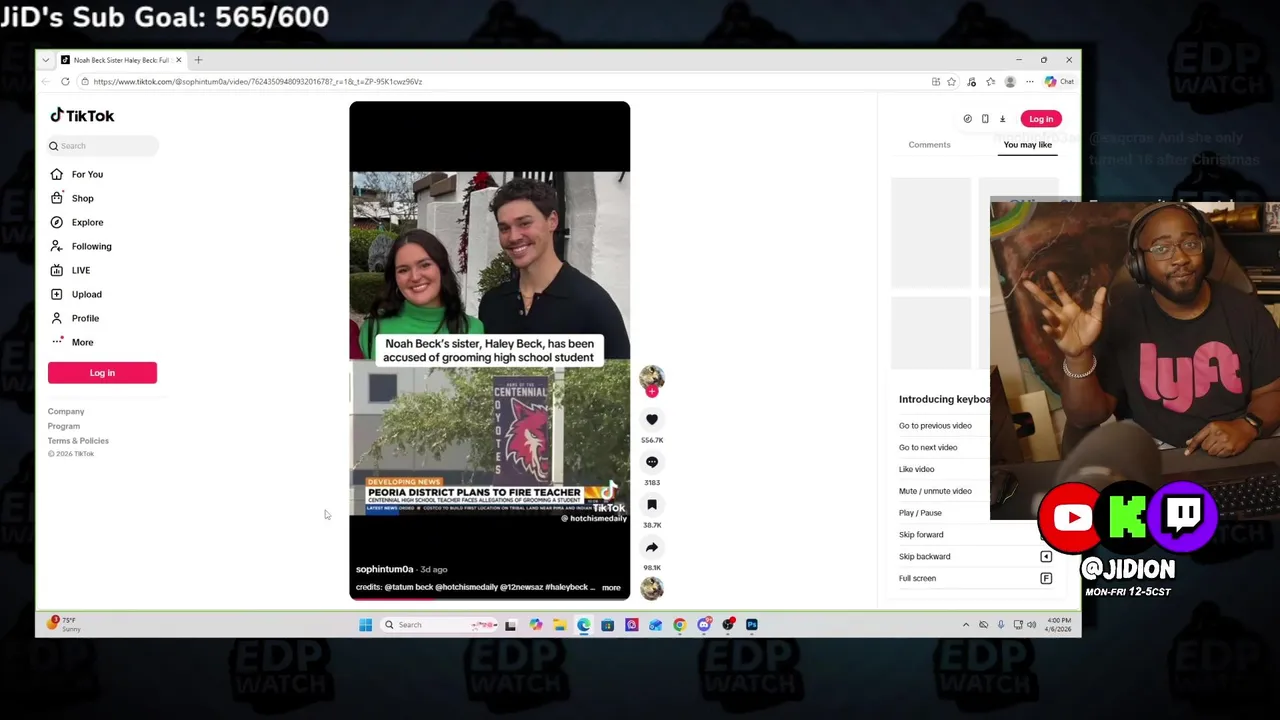
Task: Expand the Company footer section
Action: [x=66, y=411]
